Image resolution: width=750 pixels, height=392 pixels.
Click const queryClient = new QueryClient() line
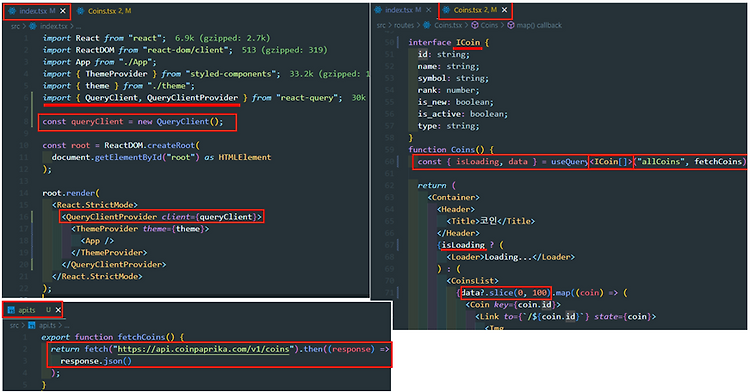(133, 122)
